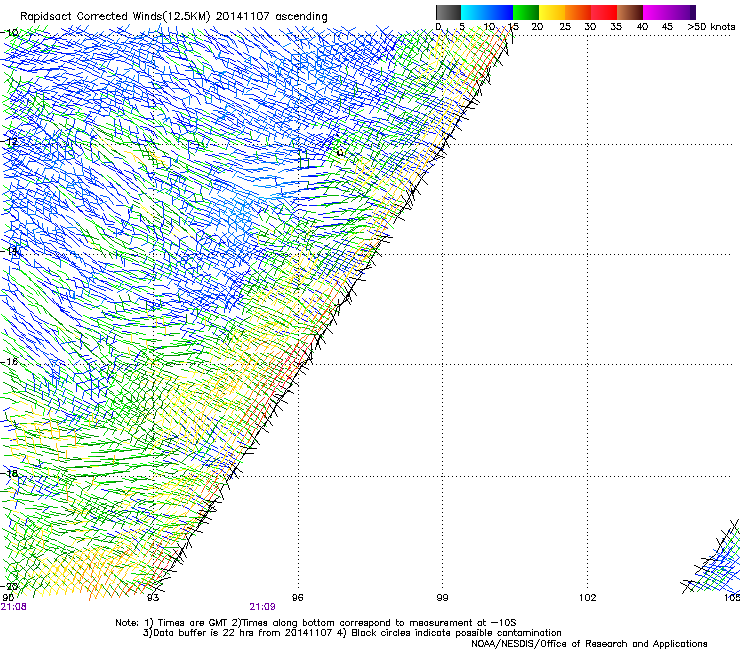Click the "Times are GMT" note

187,623
